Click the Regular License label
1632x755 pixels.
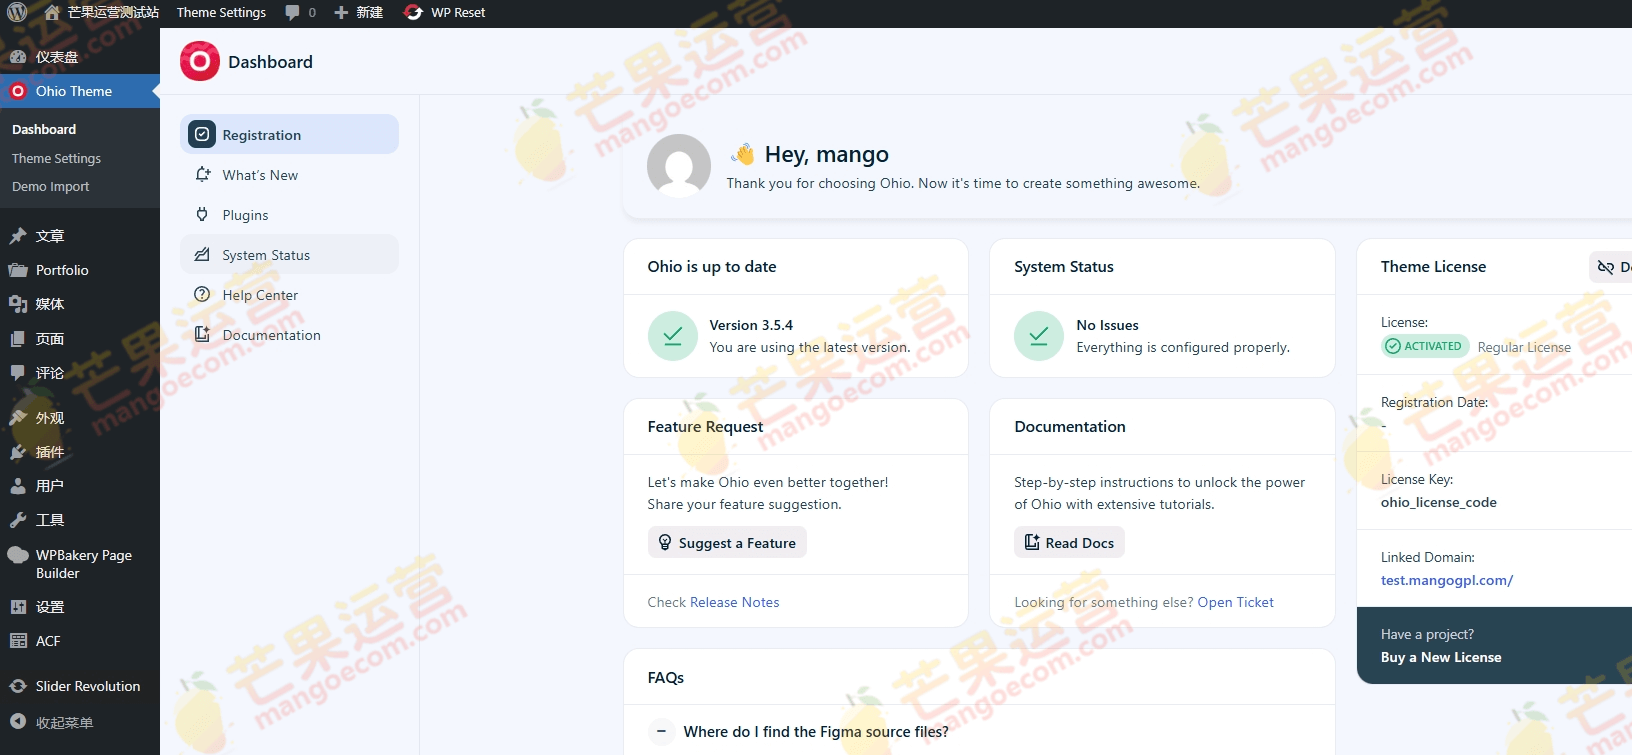point(1524,347)
